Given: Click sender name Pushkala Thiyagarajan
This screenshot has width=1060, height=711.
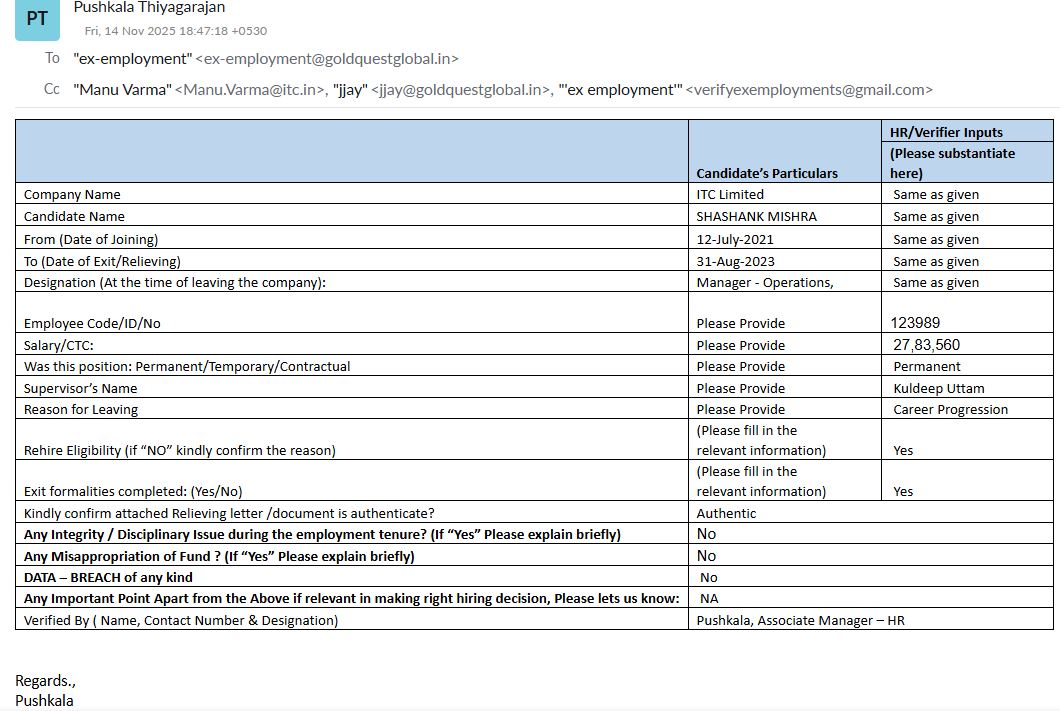Looking at the screenshot, I should [149, 7].
